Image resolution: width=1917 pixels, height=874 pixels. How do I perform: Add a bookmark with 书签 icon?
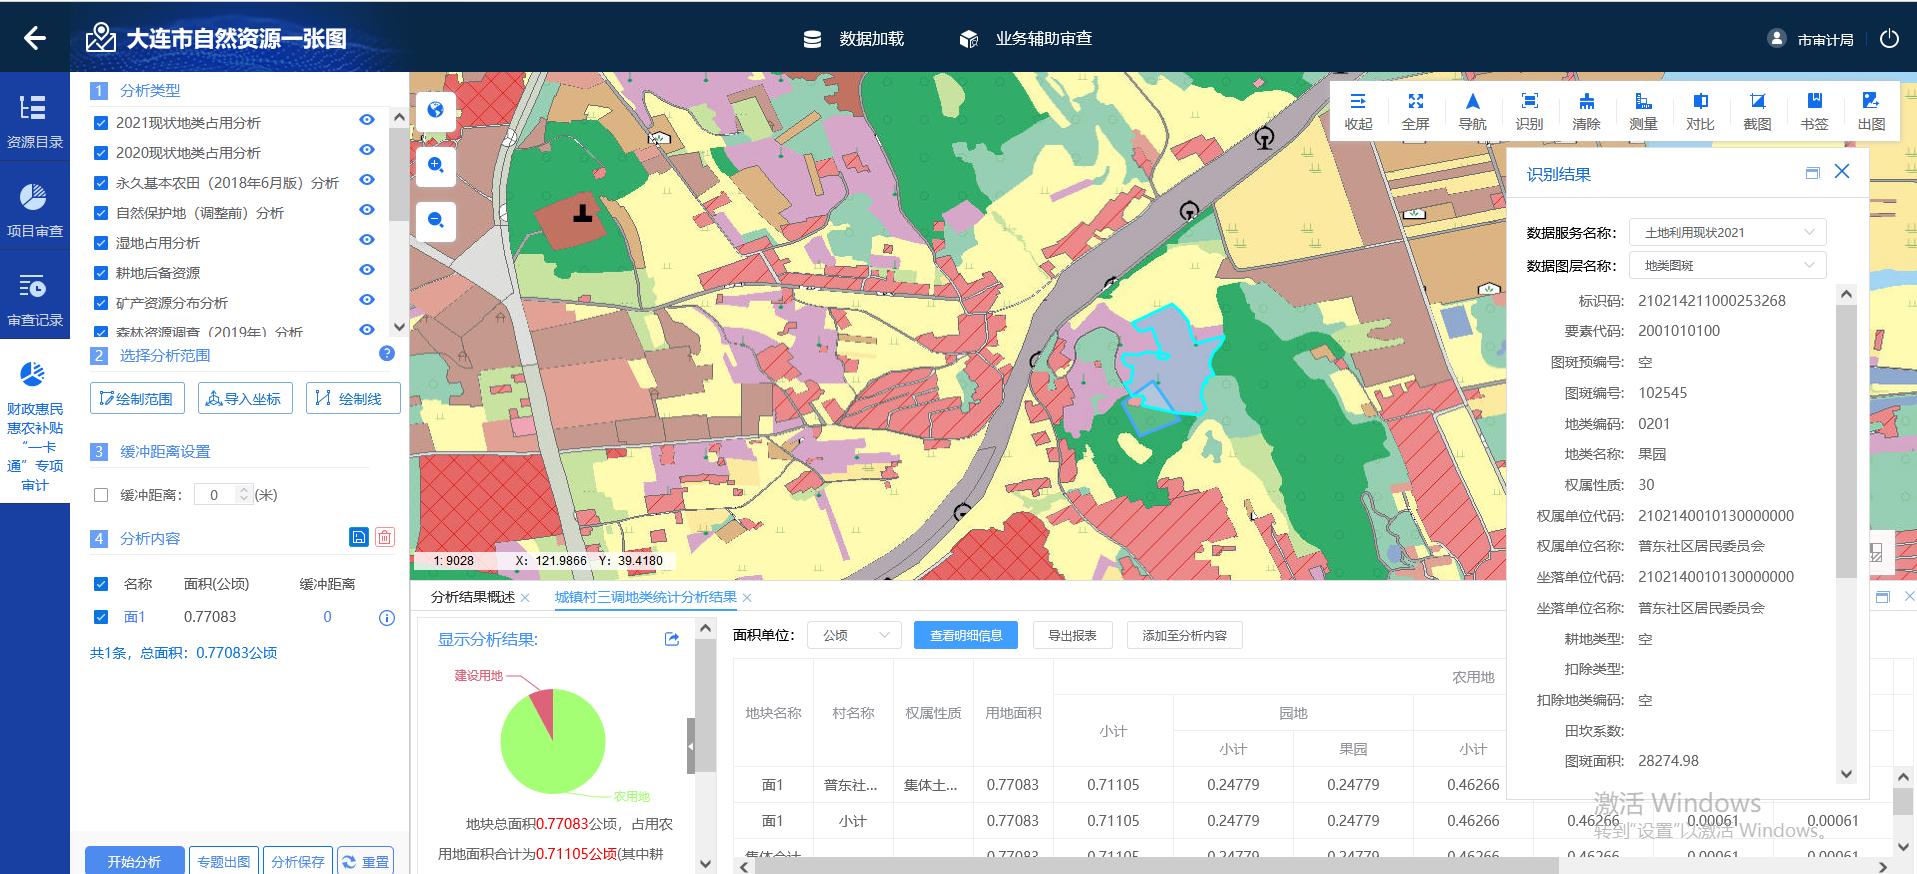[1814, 111]
